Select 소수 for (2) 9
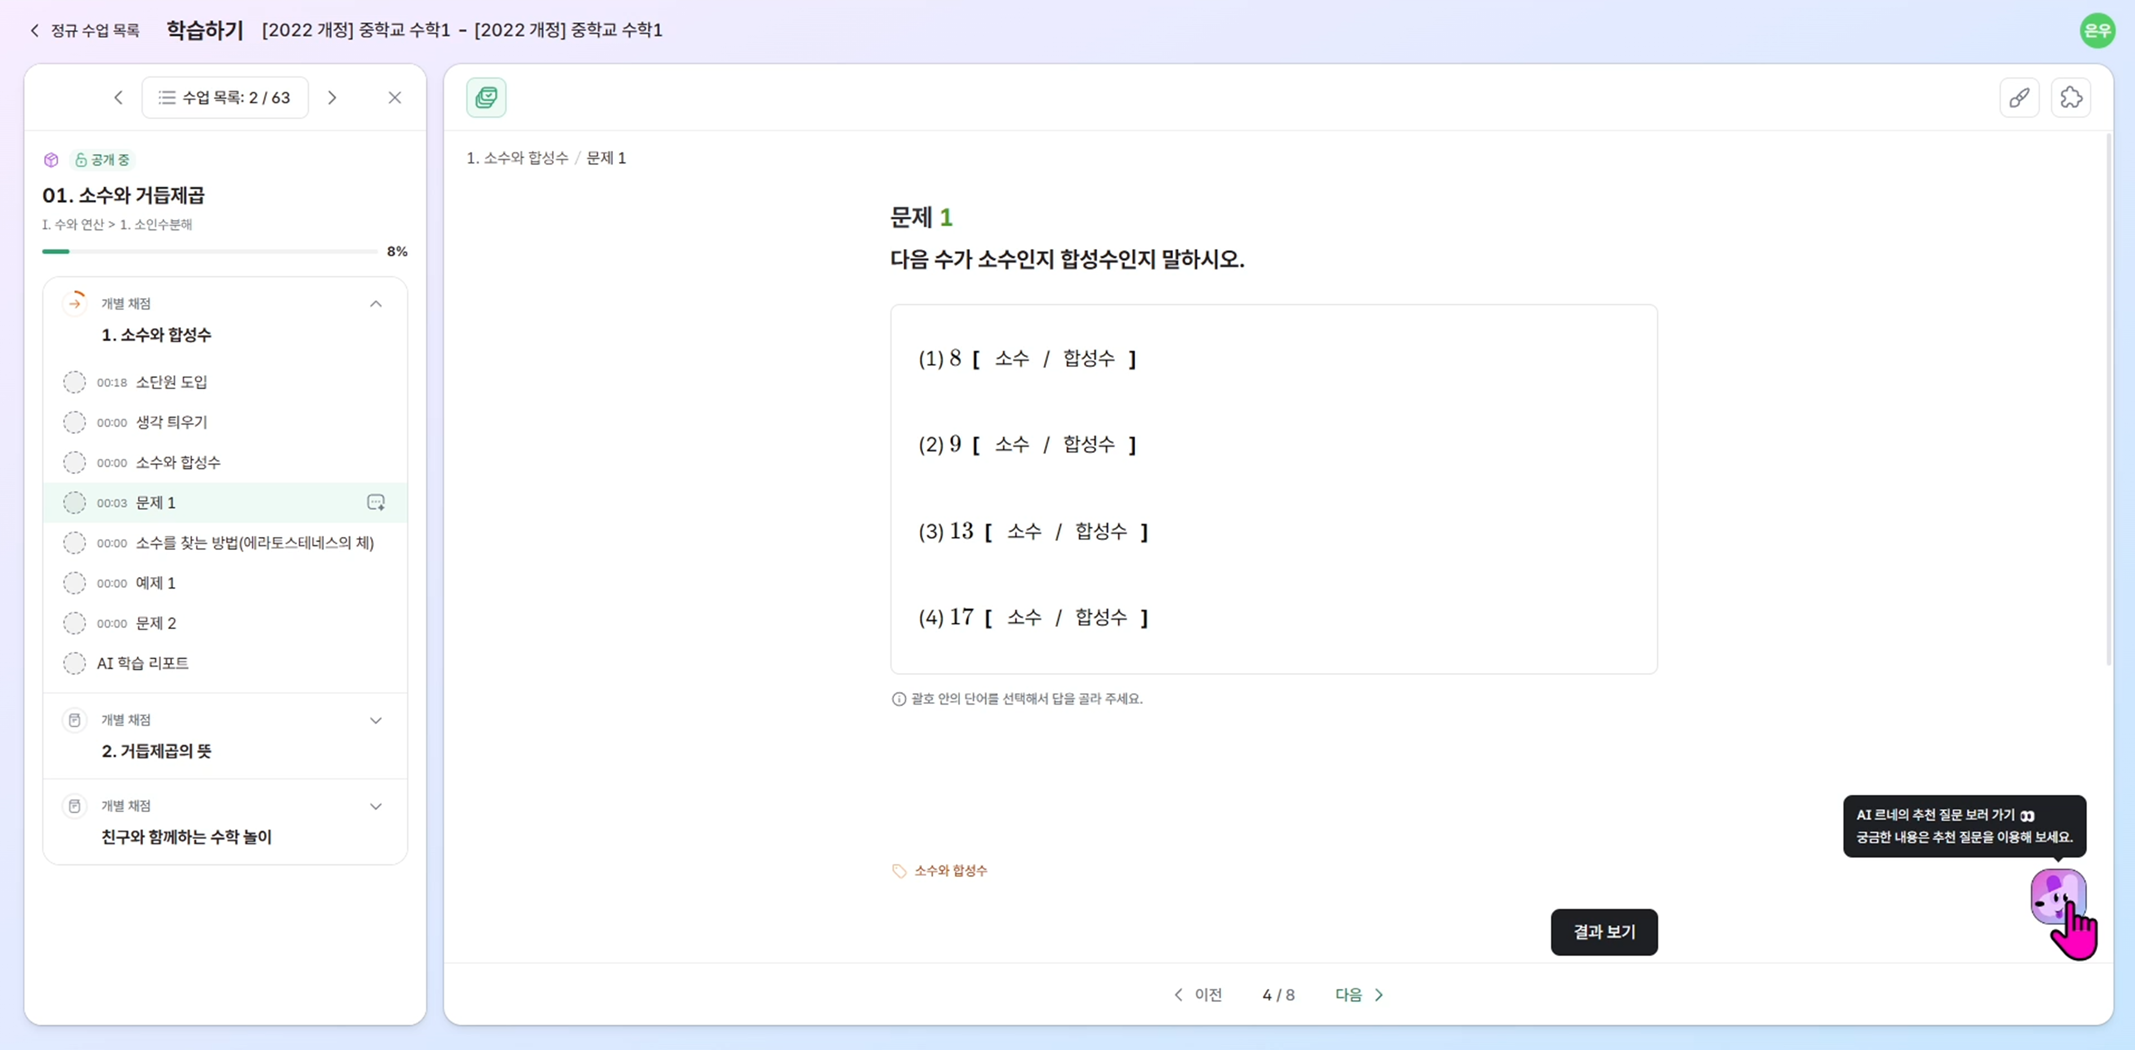The width and height of the screenshot is (2135, 1050). (1012, 444)
